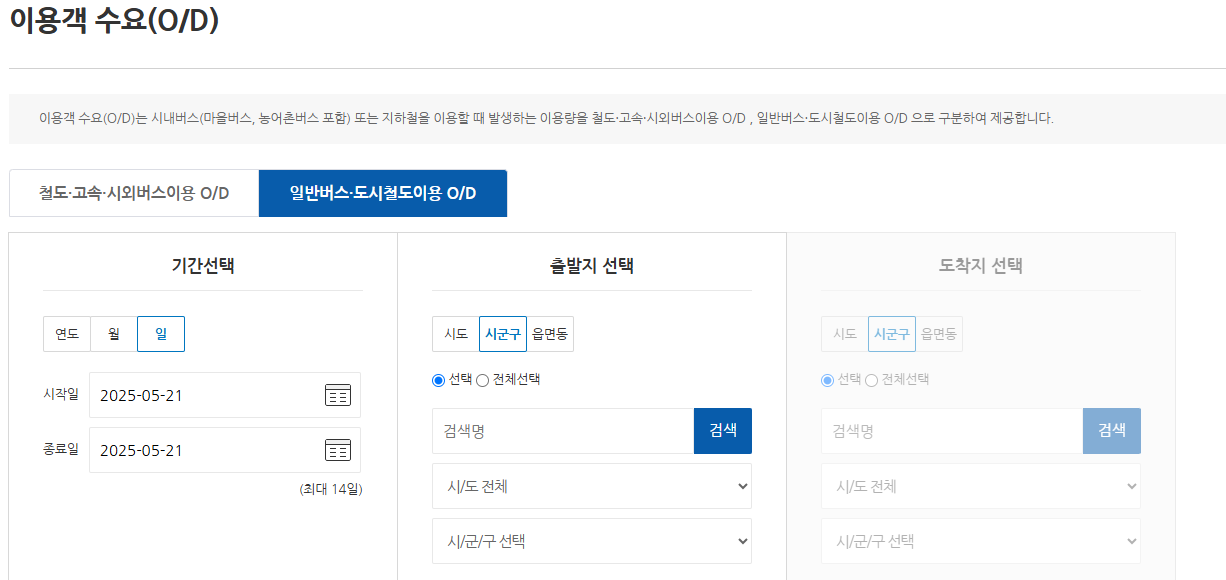Click 검색 button in 출발지 선택
This screenshot has width=1226, height=580.
723,431
